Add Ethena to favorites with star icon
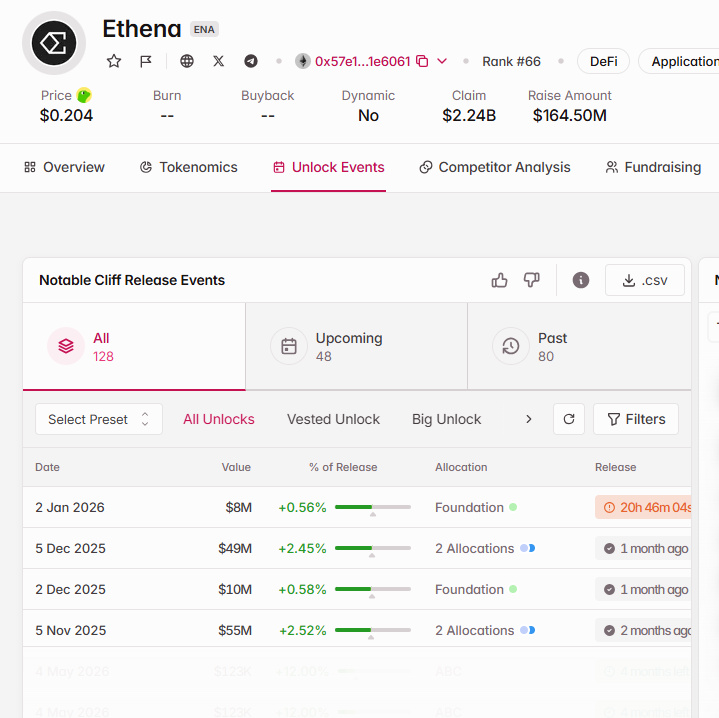 [114, 61]
